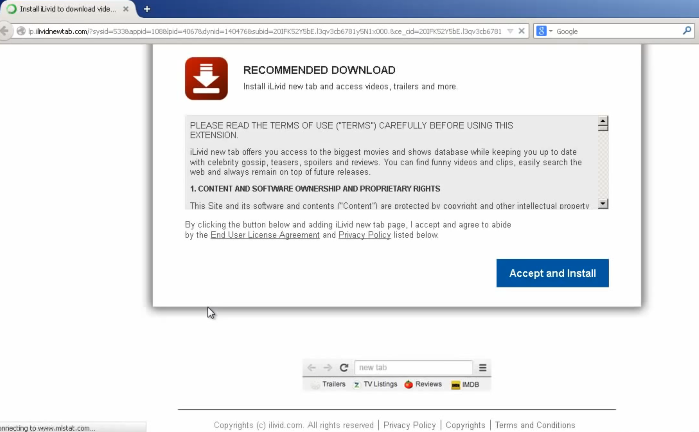Viewport: 699px width, 432px height.
Task: Open the URL history dropdown arrow
Action: (x=512, y=31)
